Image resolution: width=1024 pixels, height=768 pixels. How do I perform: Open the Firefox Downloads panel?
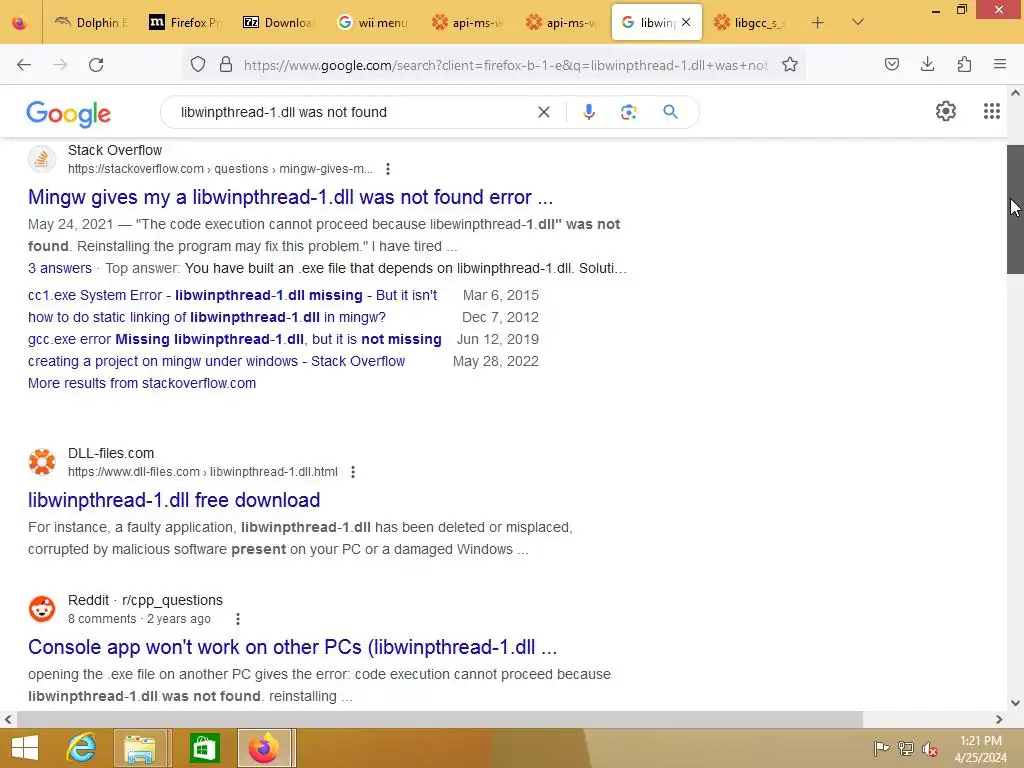927,64
